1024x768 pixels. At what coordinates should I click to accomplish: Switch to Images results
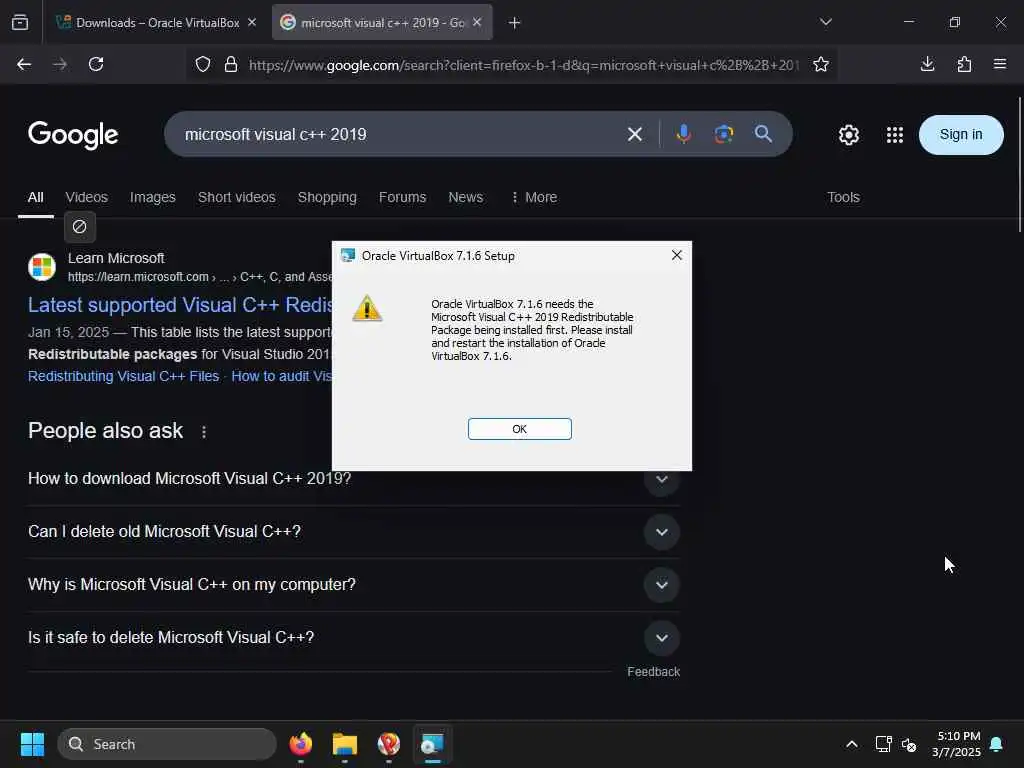tap(152, 197)
